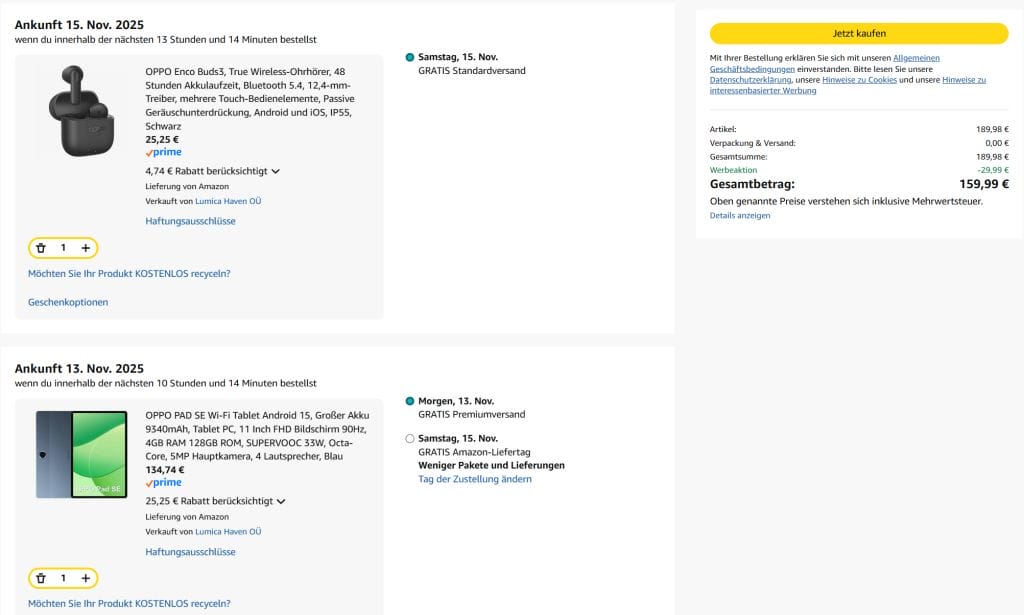Select Samstag, 15. Nov. Amazon-Liefertag for tablet
1024x615 pixels.
click(x=410, y=439)
